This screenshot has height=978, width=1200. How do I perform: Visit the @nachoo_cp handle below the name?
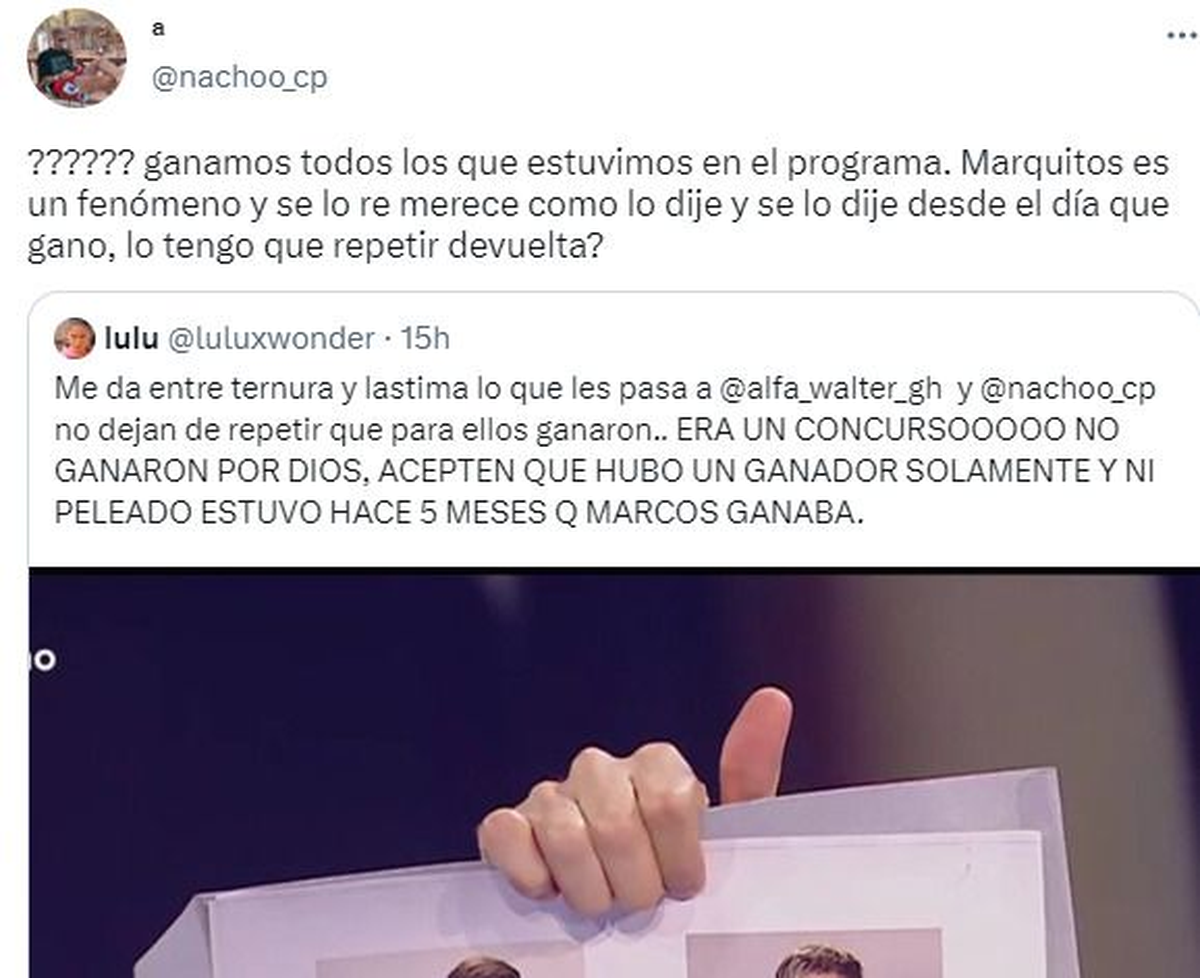[239, 77]
